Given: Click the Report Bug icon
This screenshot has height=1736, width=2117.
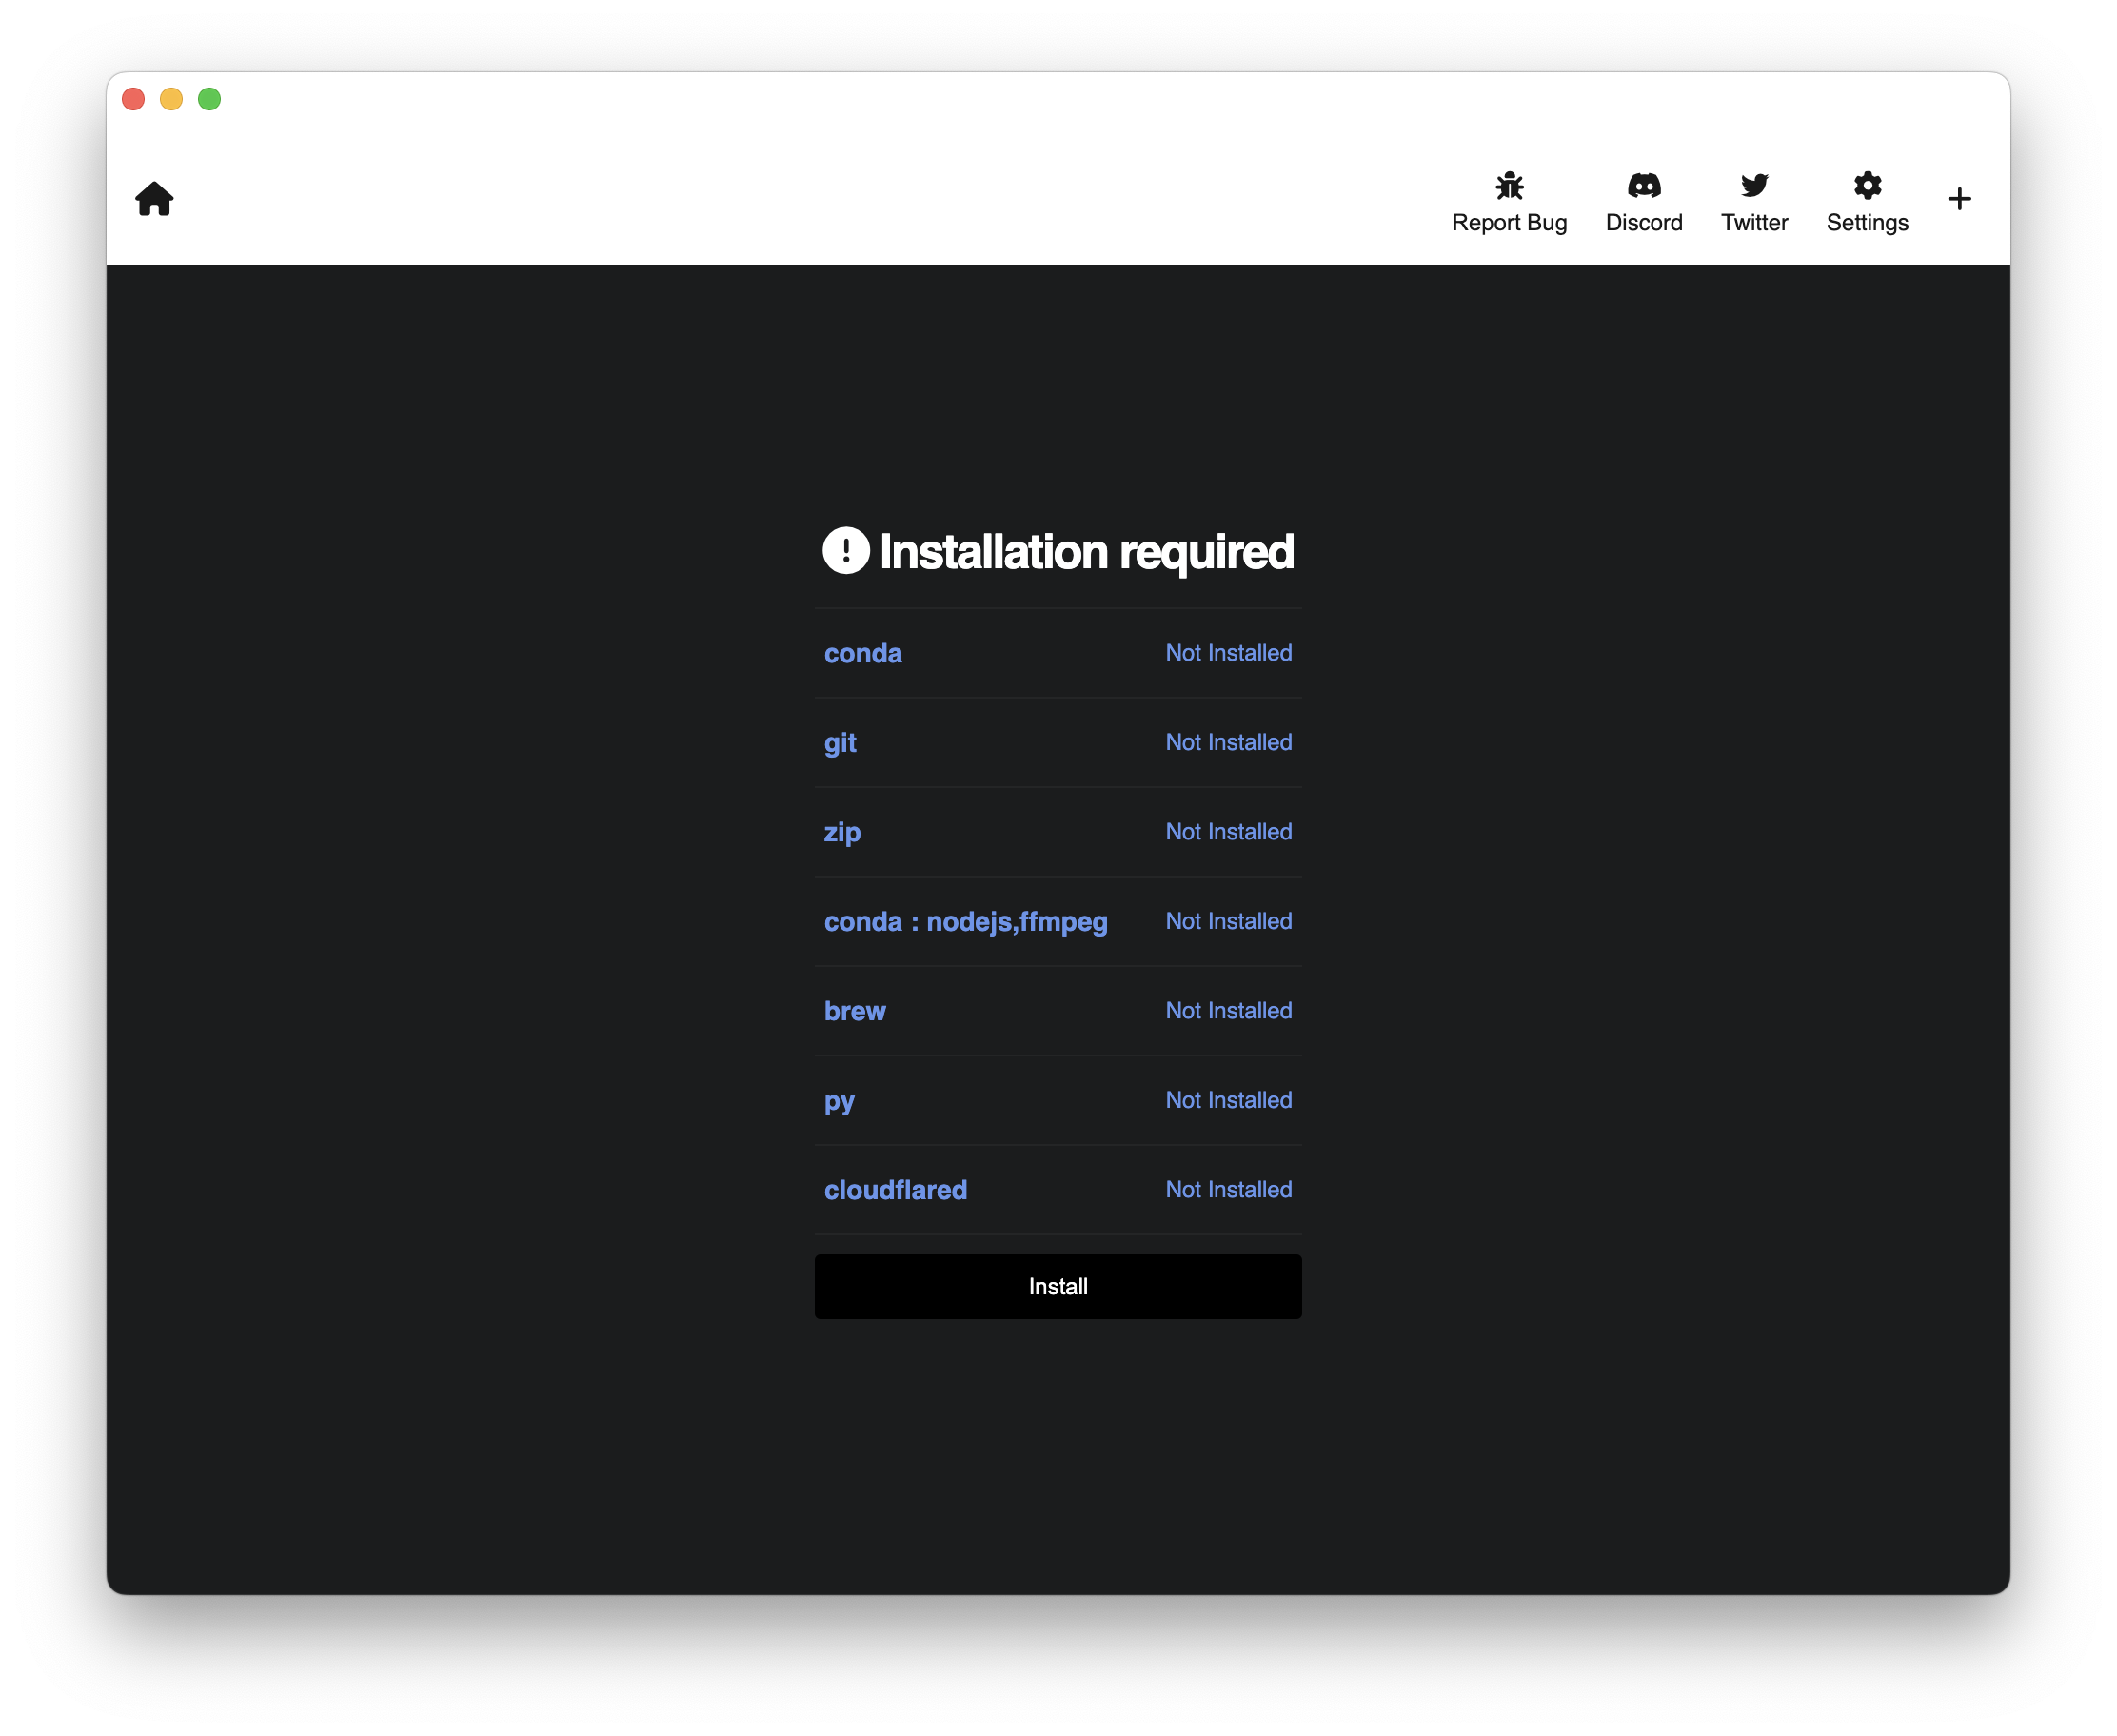Looking at the screenshot, I should [x=1508, y=186].
